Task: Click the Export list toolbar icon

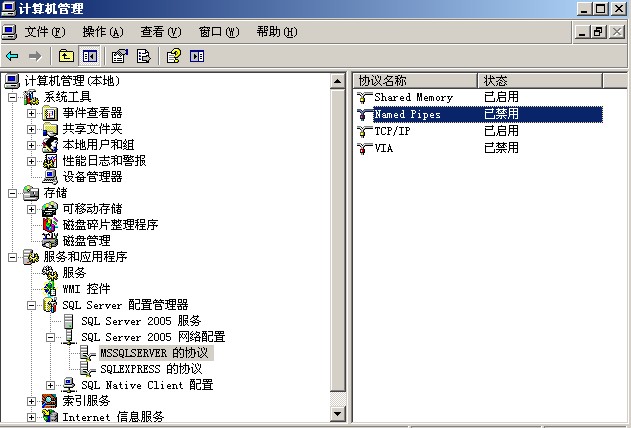Action: point(143,56)
